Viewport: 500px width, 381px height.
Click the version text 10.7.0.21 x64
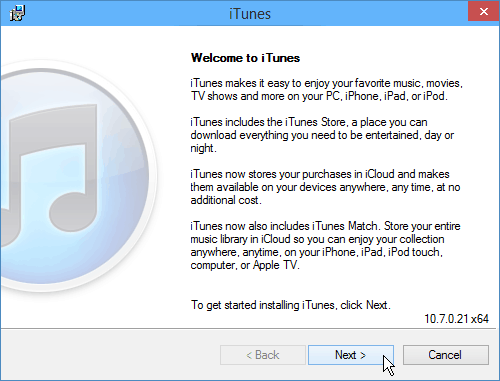tap(456, 319)
